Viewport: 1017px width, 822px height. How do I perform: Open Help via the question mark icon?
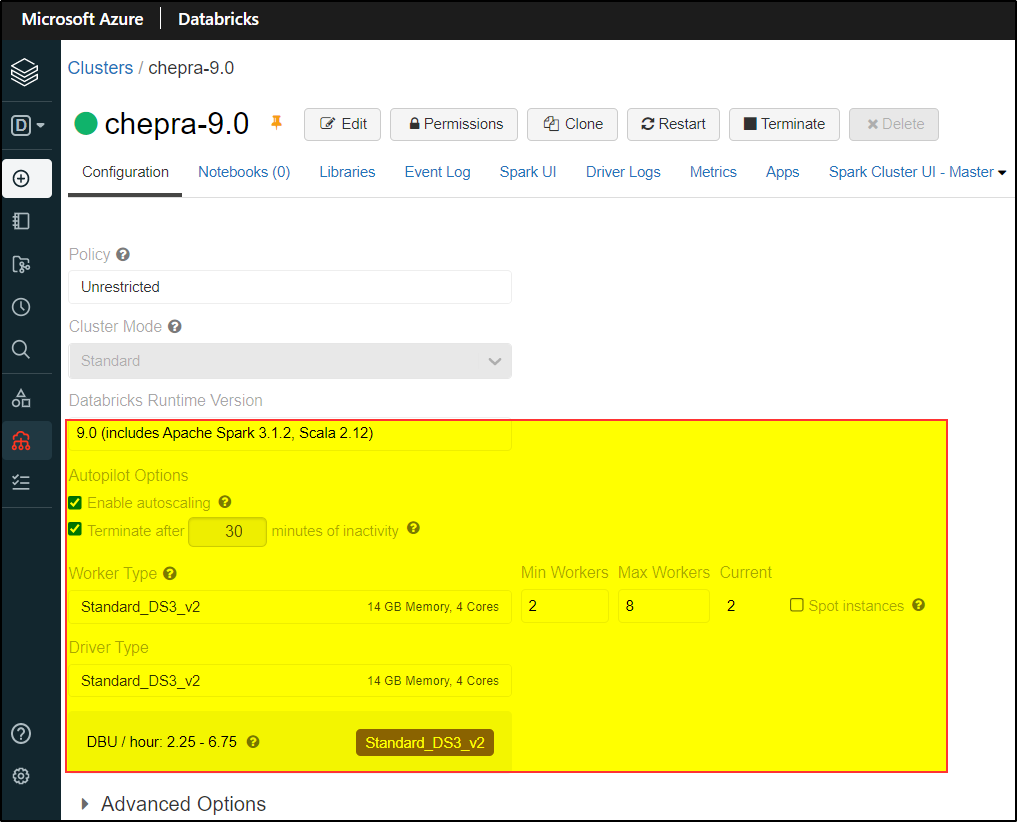tap(21, 733)
